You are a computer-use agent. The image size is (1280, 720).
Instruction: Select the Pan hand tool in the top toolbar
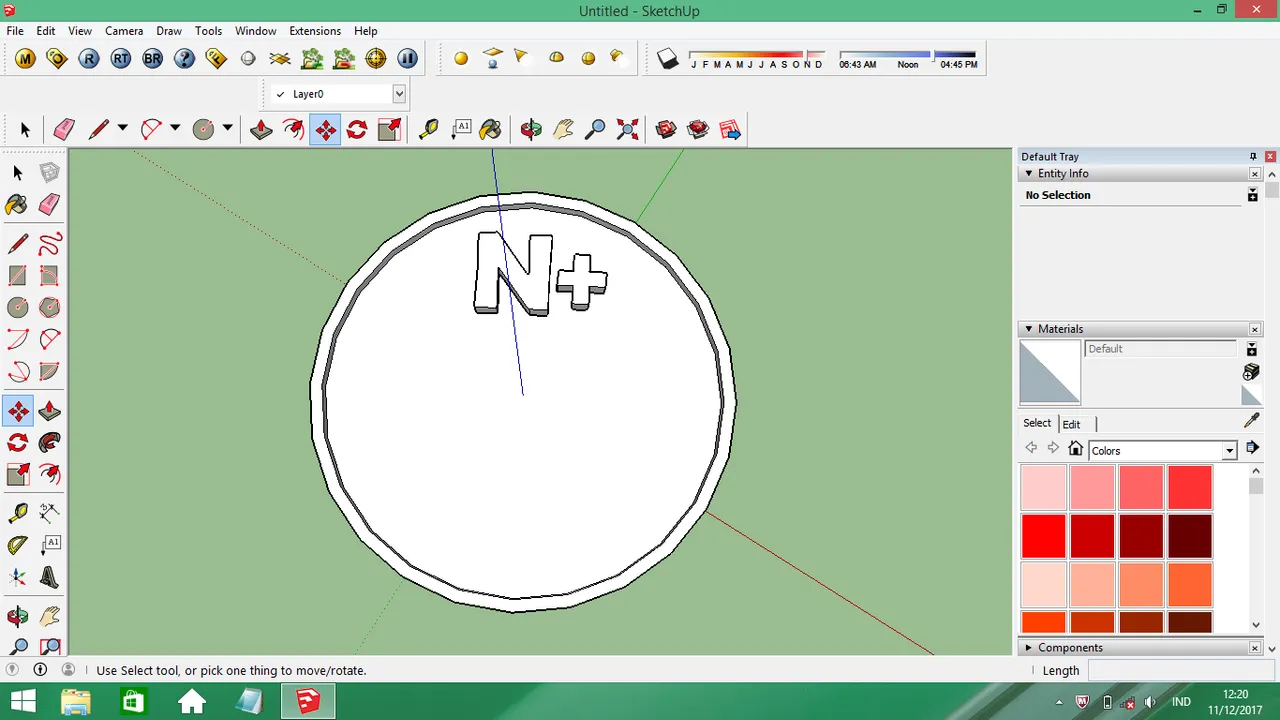coord(563,129)
